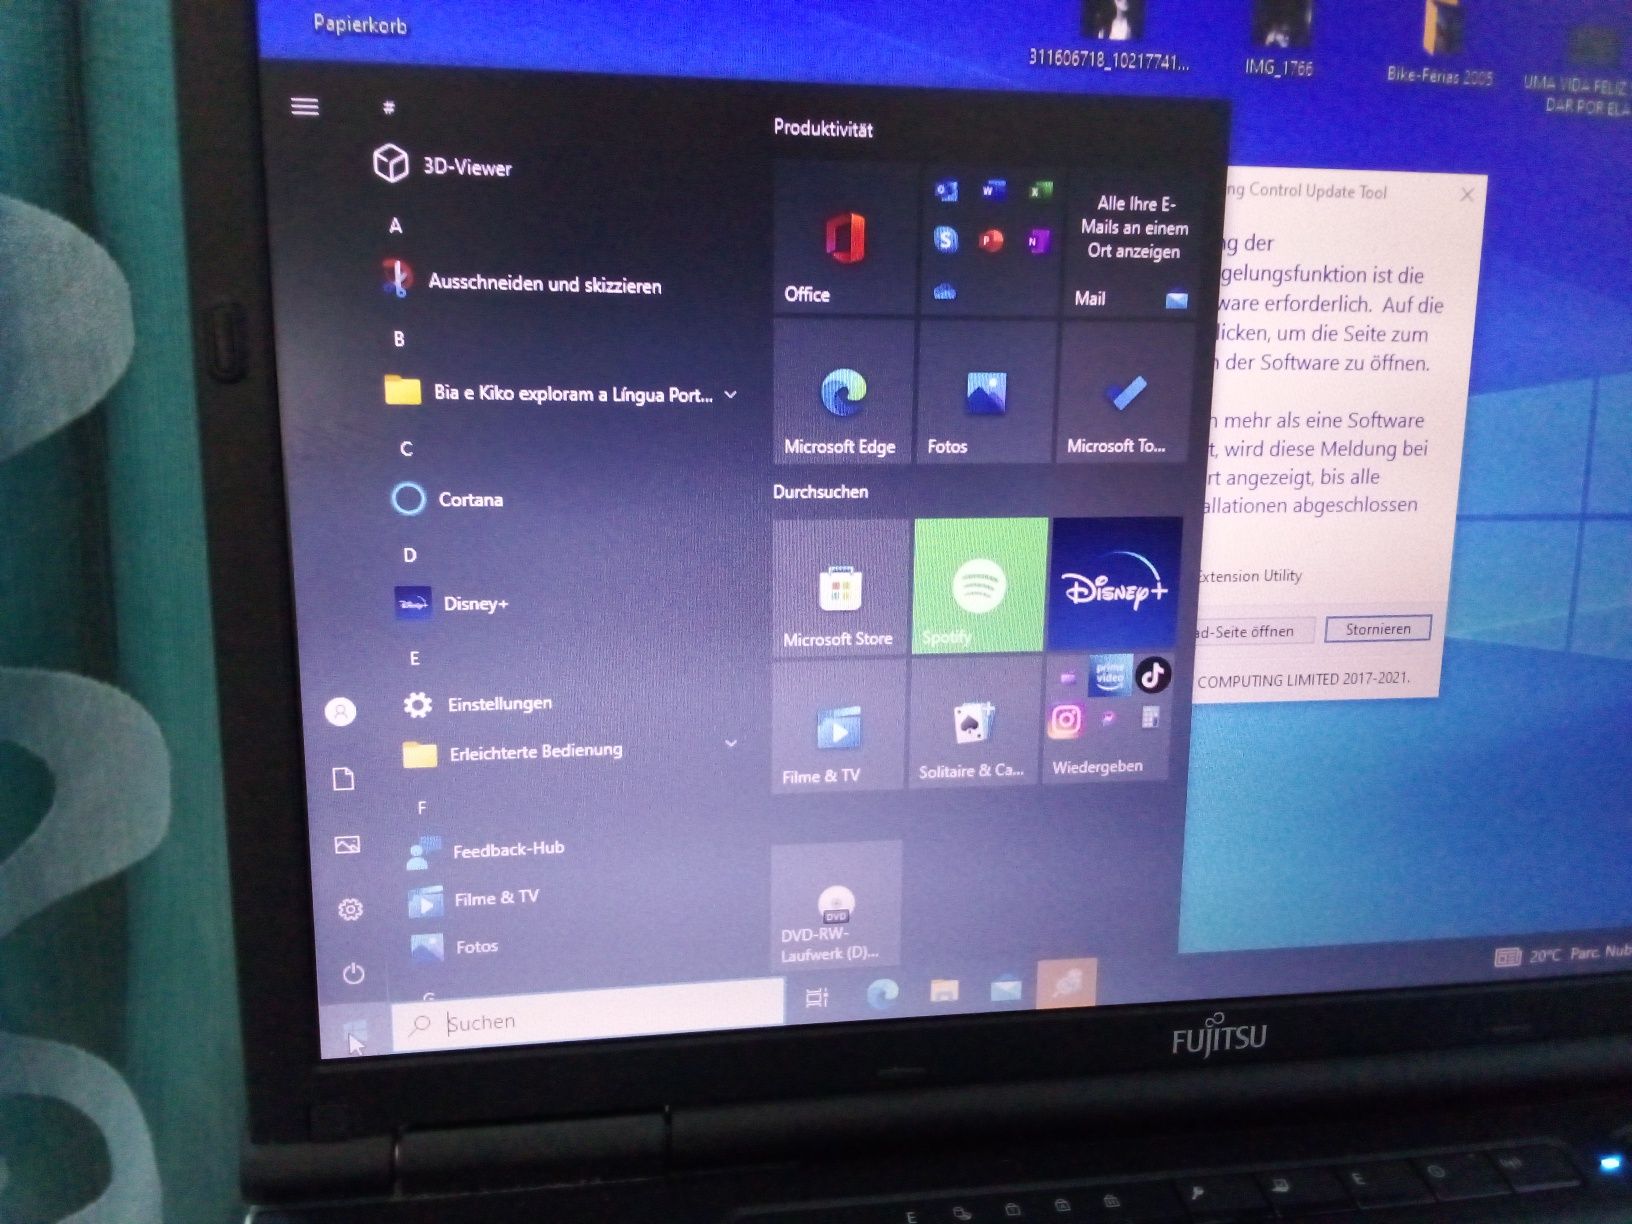The image size is (1632, 1224).
Task: Click the # header in app list
Action: tap(389, 107)
